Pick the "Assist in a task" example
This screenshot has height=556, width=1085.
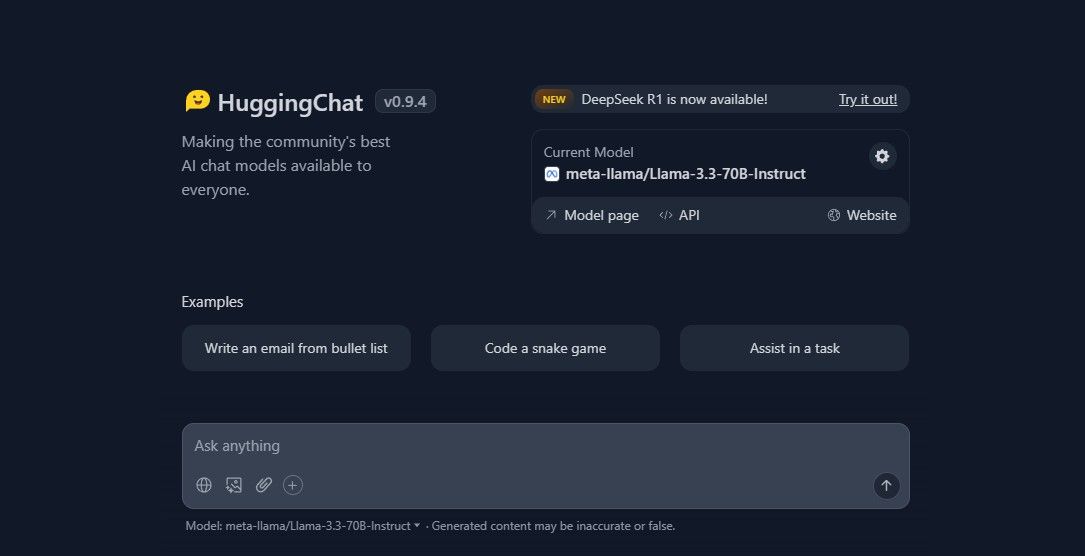pyautogui.click(x=794, y=348)
